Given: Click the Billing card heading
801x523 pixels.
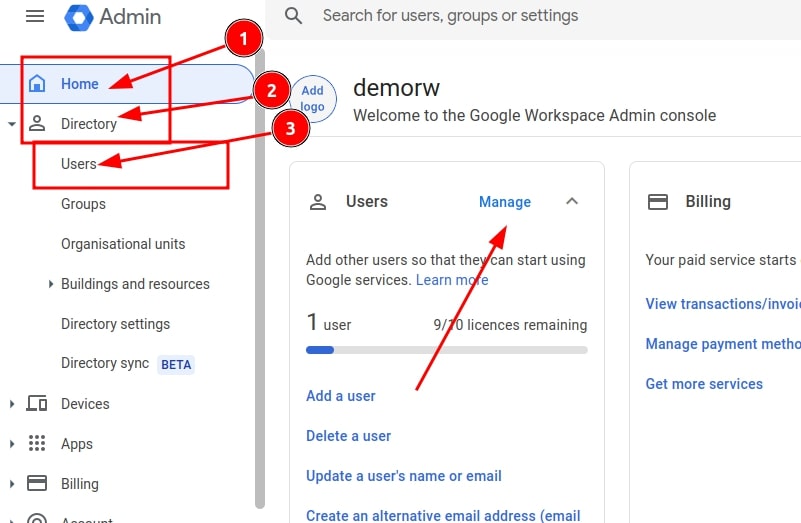Looking at the screenshot, I should 708,201.
